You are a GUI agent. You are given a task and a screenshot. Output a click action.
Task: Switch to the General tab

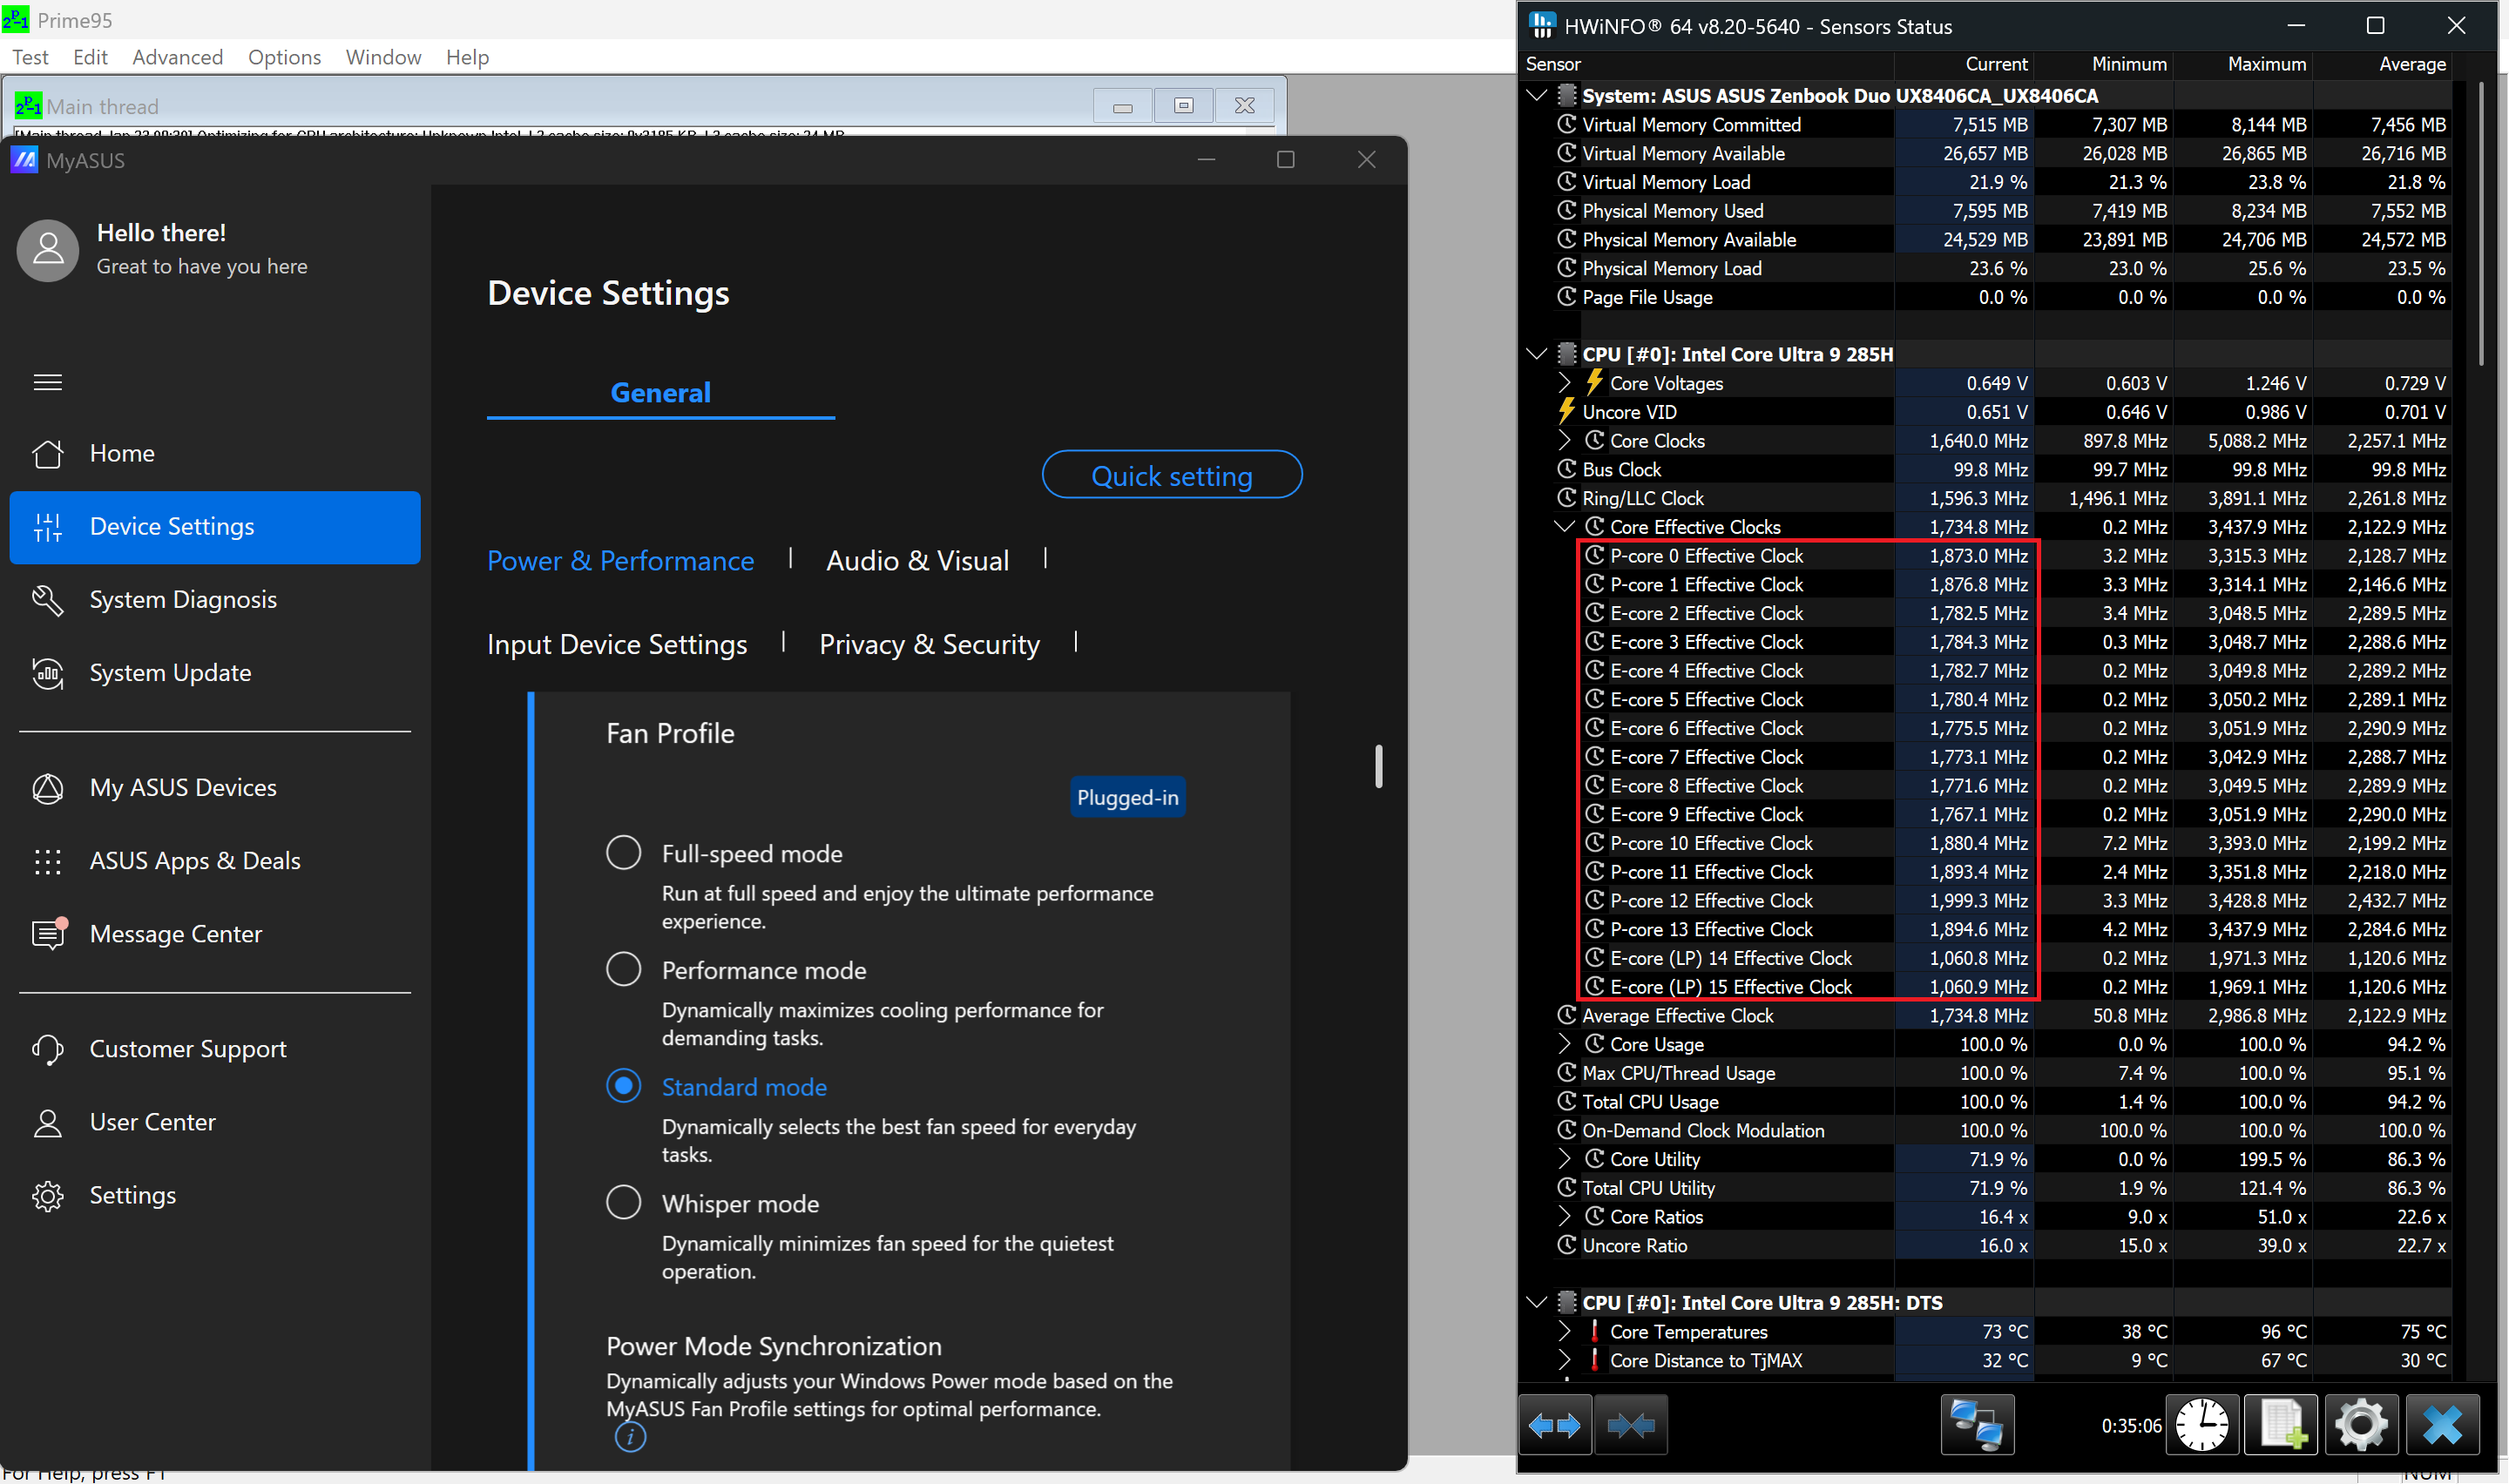click(x=660, y=392)
